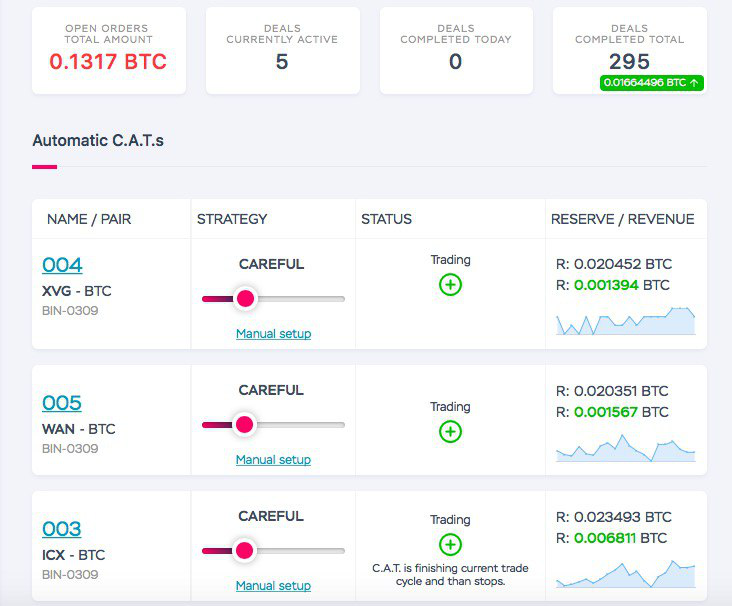
Task: Click the strategy slider knob for 003
Action: click(245, 550)
